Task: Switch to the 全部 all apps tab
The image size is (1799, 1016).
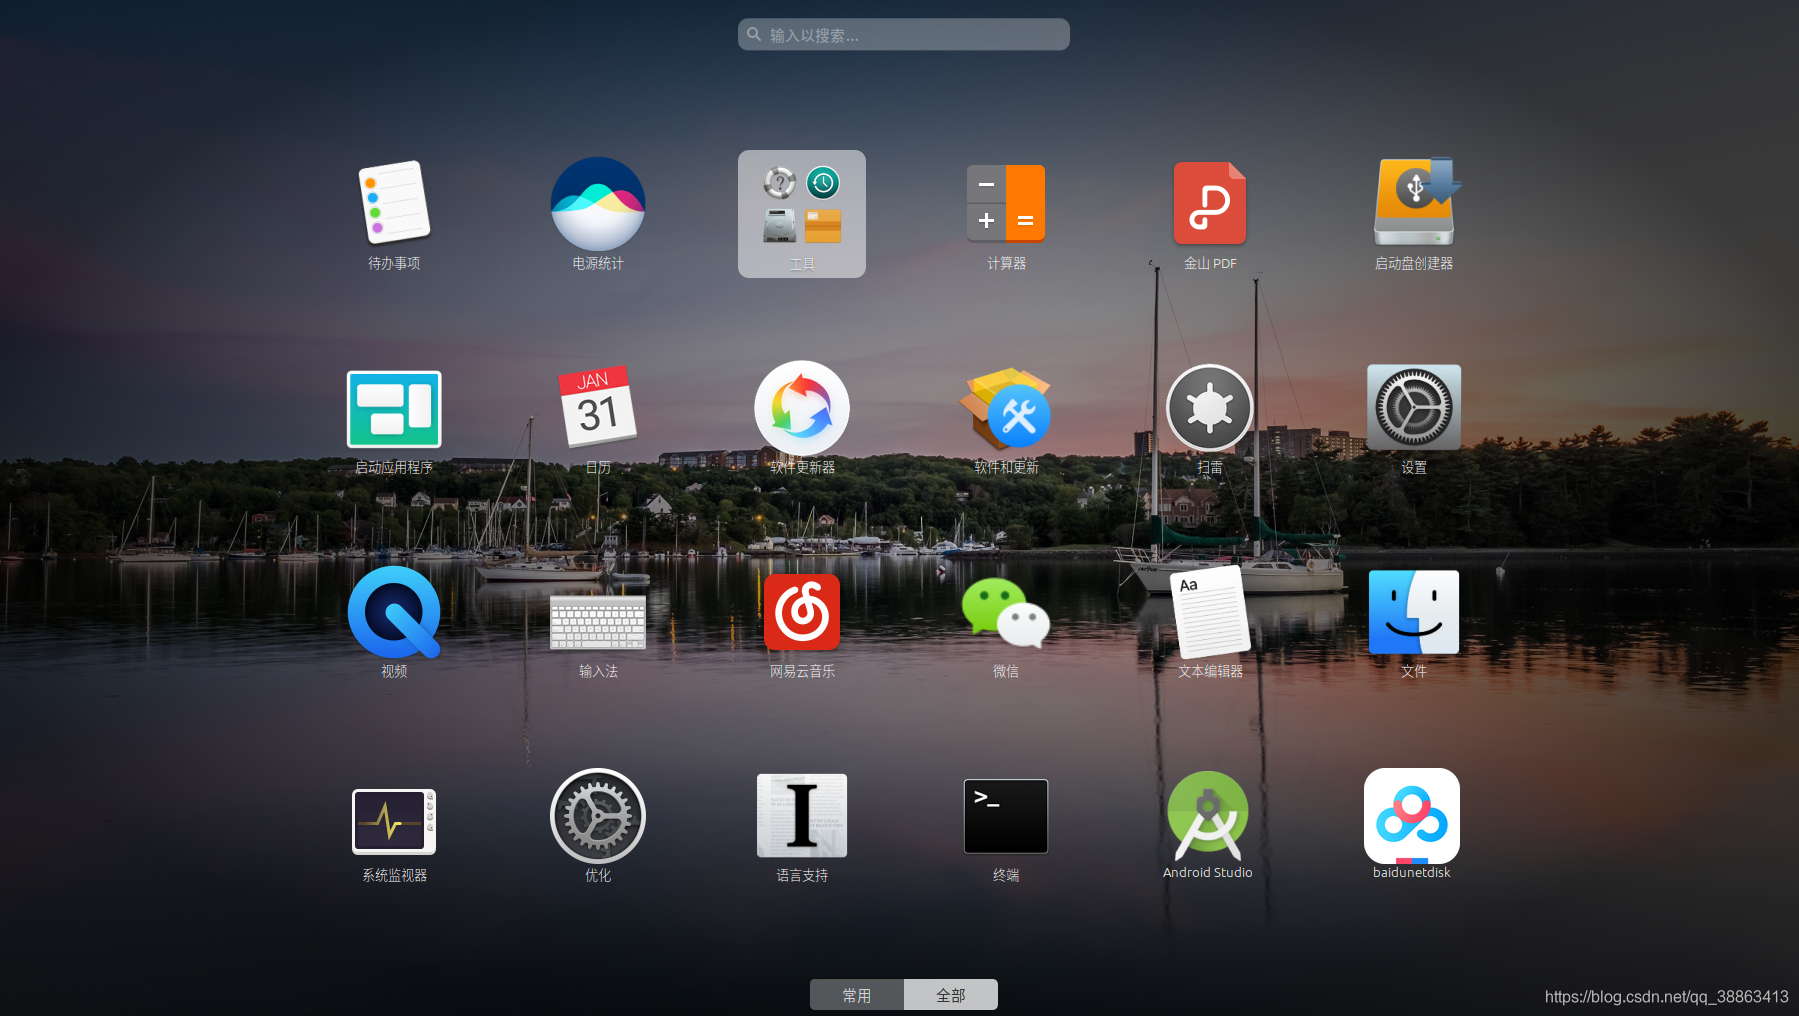Action: coord(951,995)
